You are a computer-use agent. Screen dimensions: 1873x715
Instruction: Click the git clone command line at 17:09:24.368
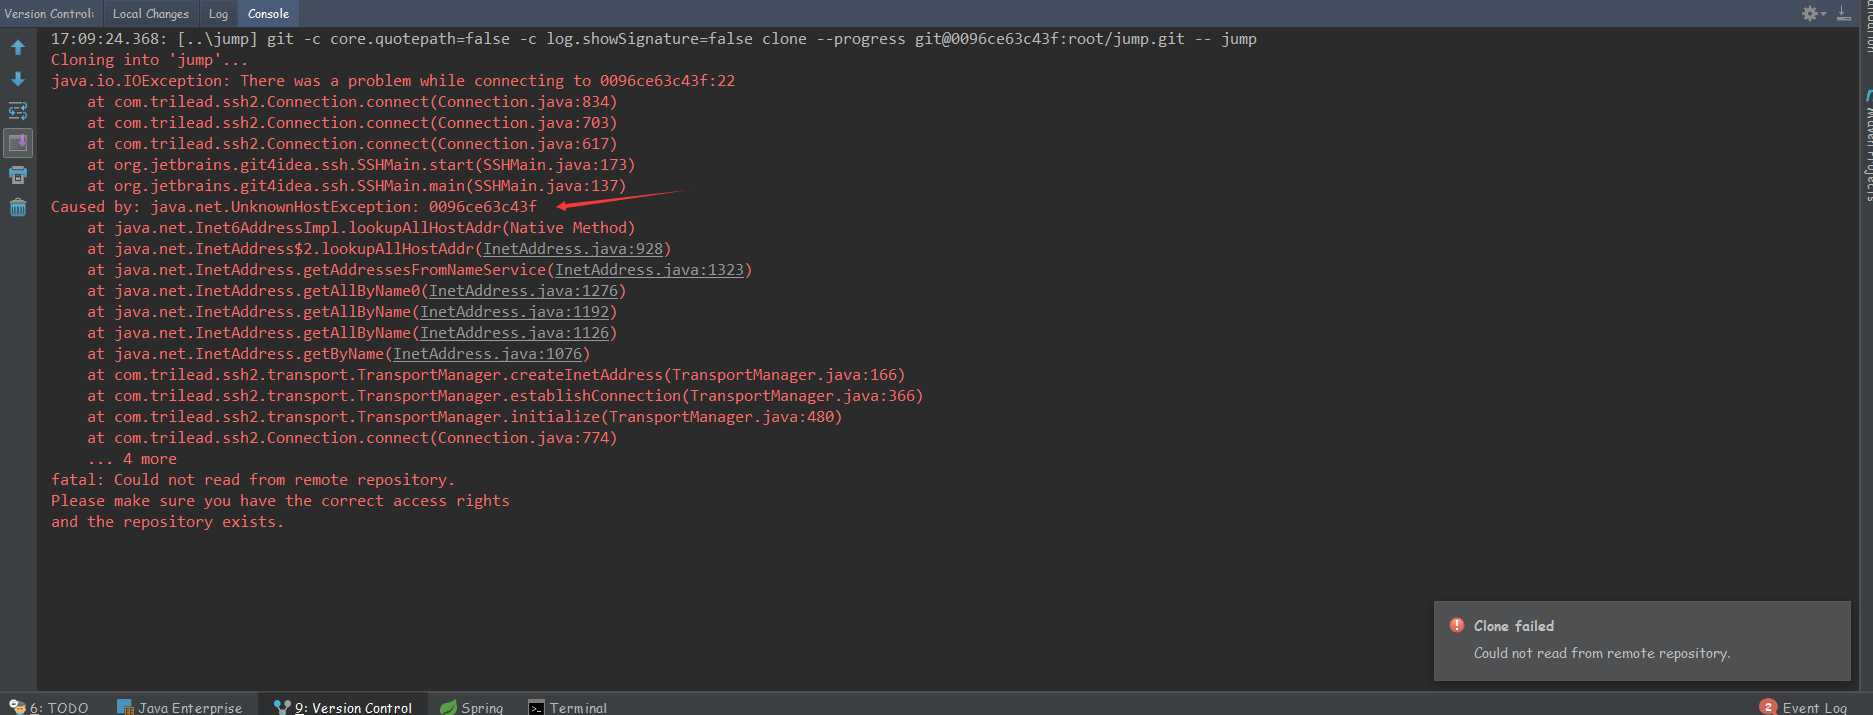[654, 39]
